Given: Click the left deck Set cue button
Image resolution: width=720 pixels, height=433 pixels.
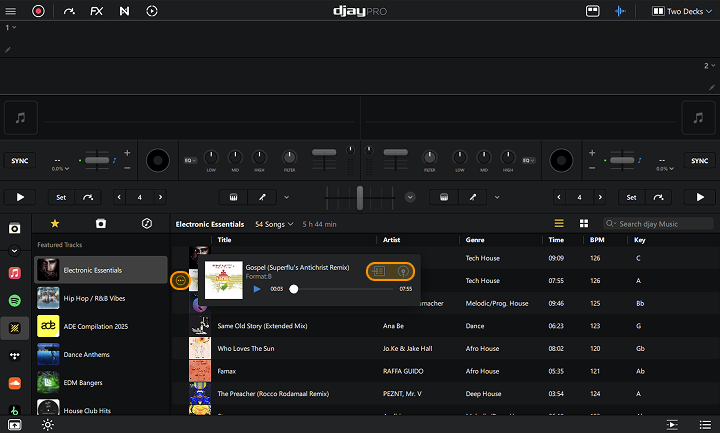Looking at the screenshot, I should 61,197.
